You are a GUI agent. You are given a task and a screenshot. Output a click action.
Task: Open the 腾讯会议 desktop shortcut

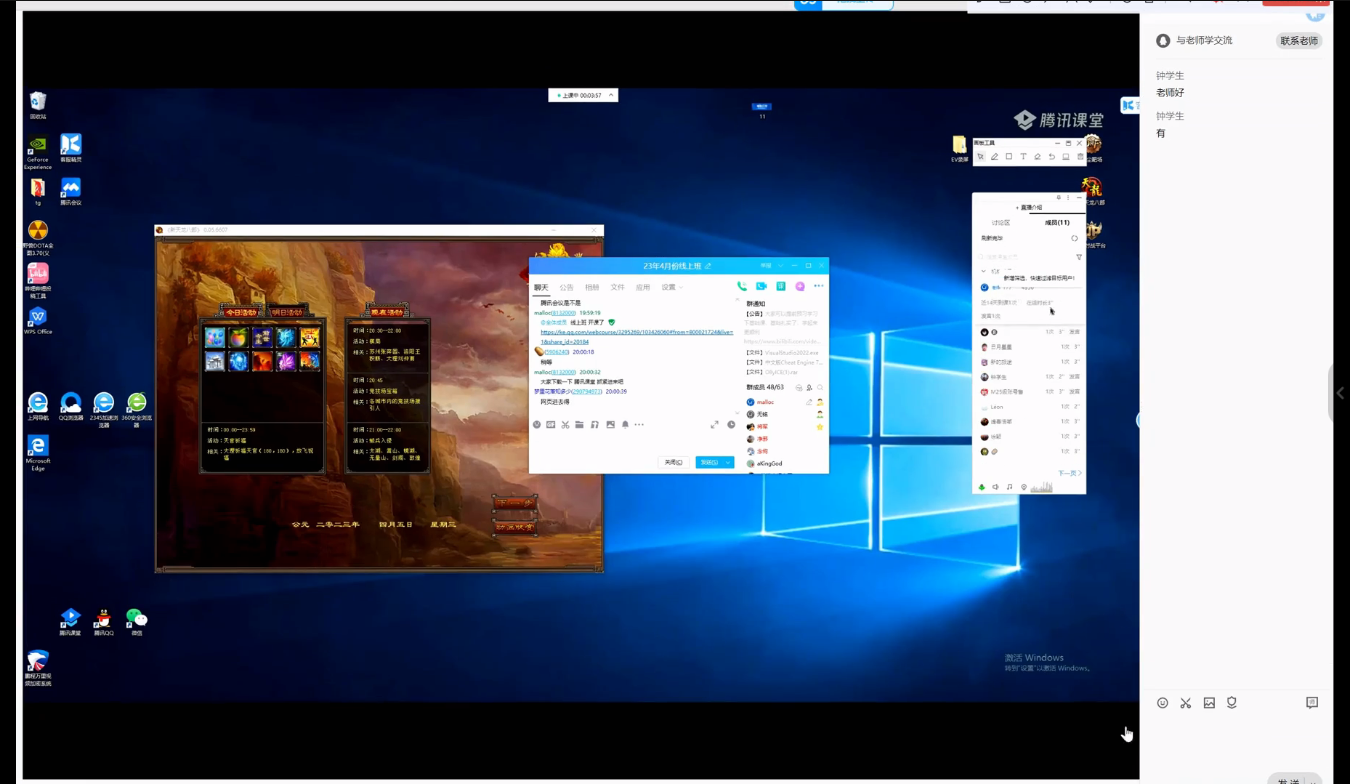(70, 191)
